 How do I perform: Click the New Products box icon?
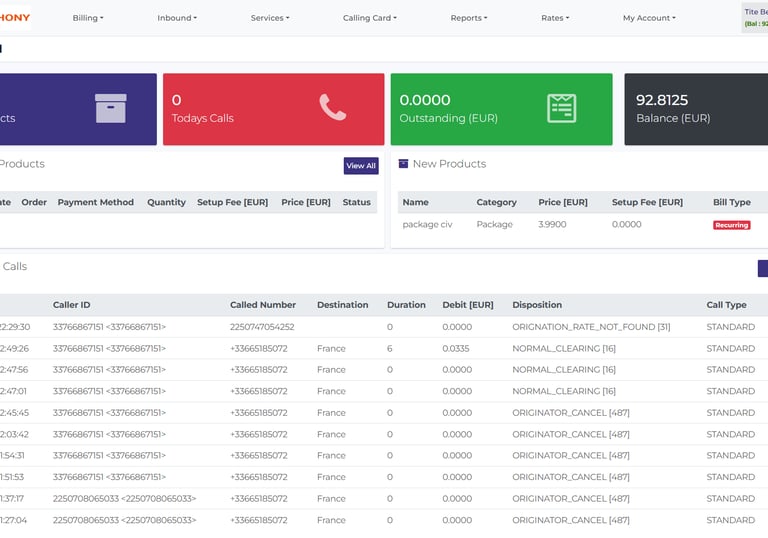click(403, 164)
